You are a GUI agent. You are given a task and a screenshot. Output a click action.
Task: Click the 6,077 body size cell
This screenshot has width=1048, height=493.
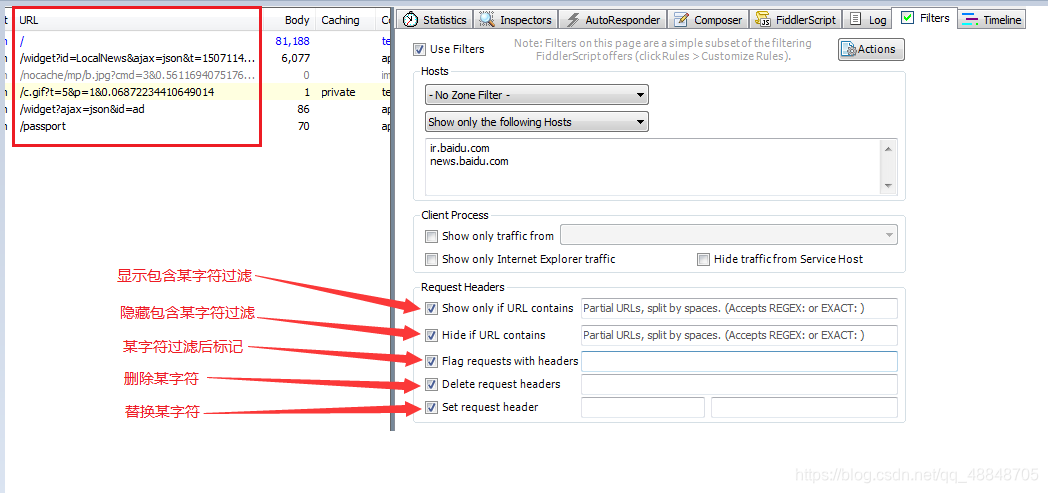click(295, 58)
